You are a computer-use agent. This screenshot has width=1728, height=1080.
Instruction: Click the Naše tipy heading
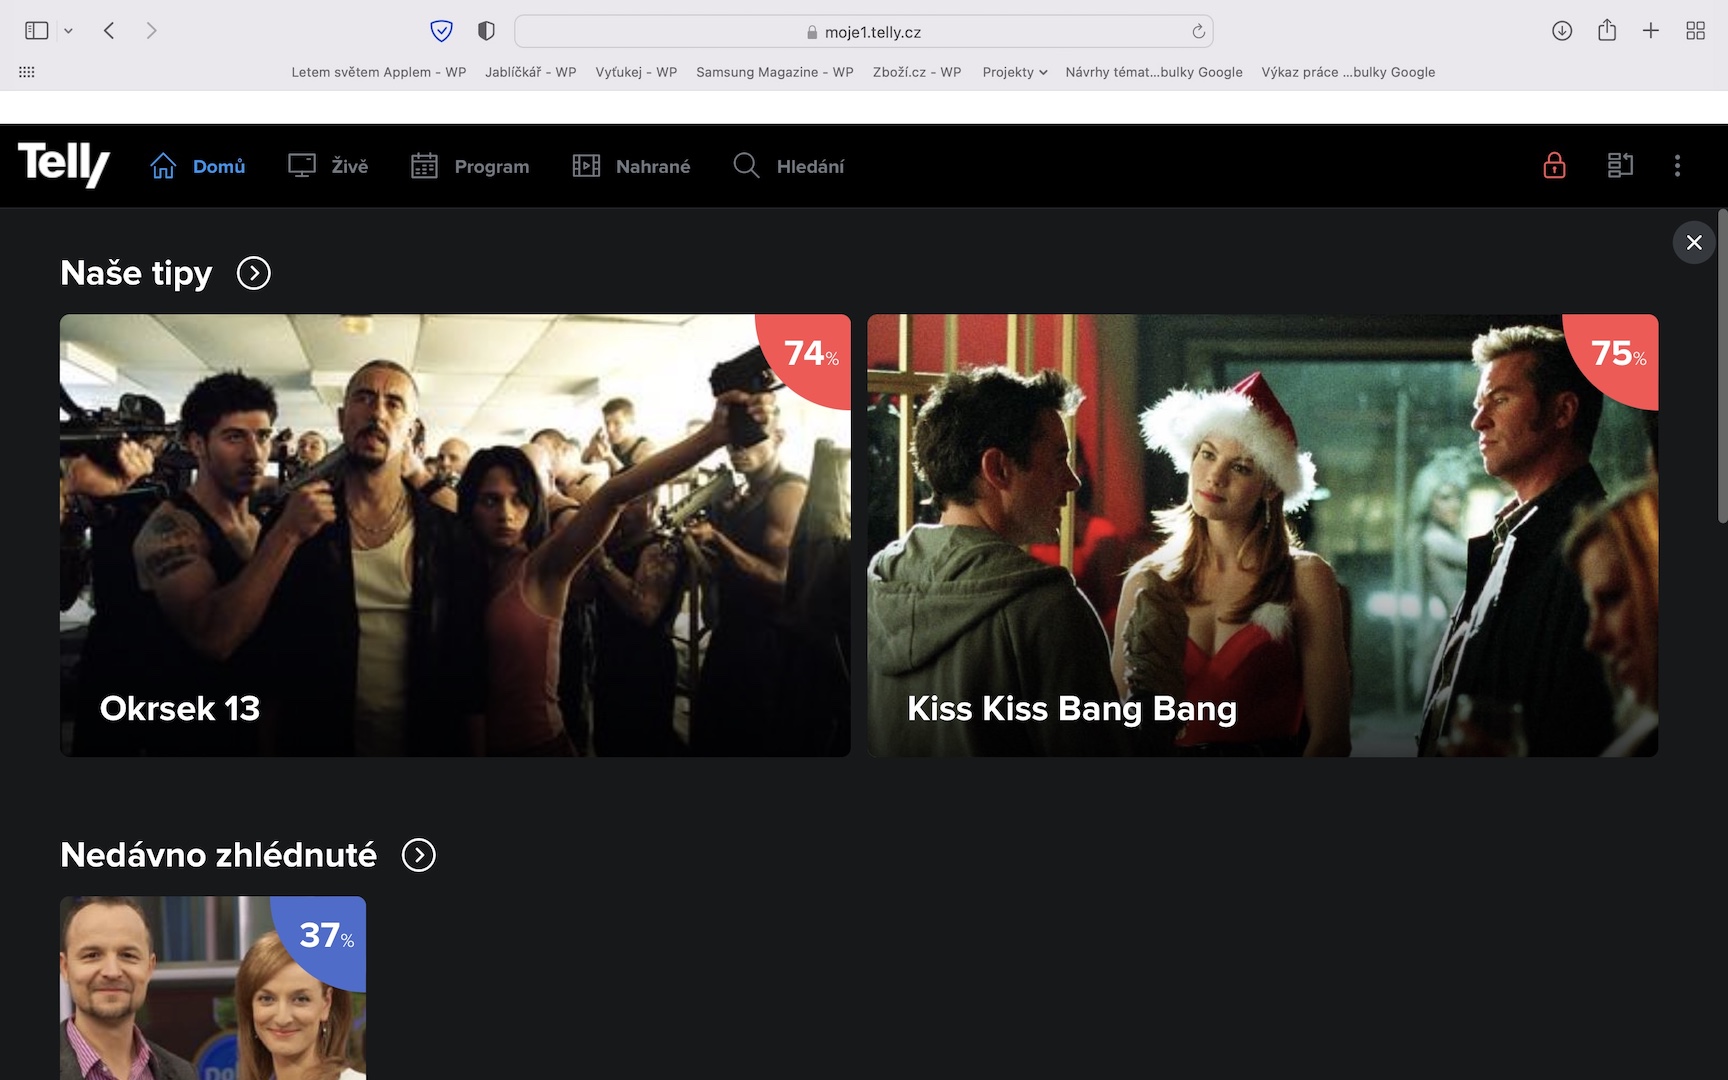coord(136,273)
